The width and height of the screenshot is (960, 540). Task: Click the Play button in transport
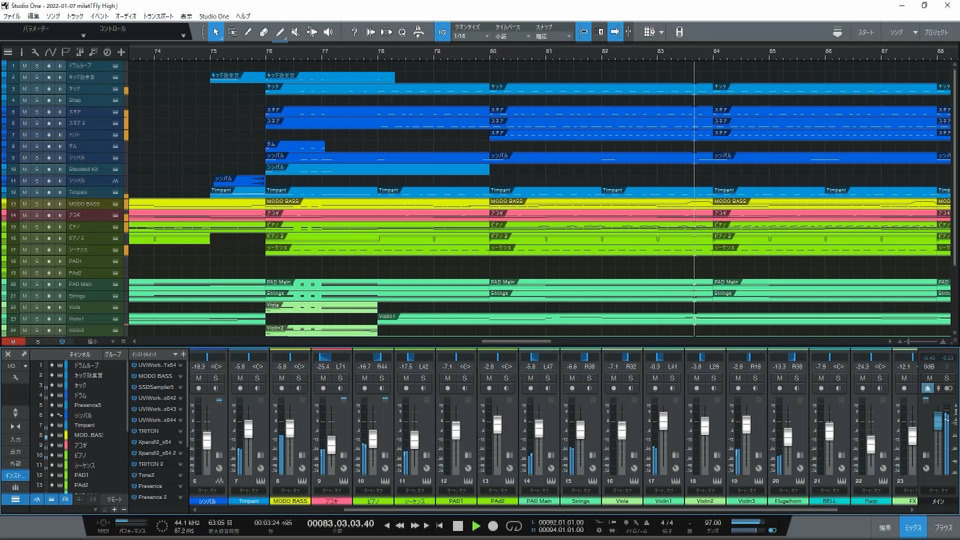[476, 525]
